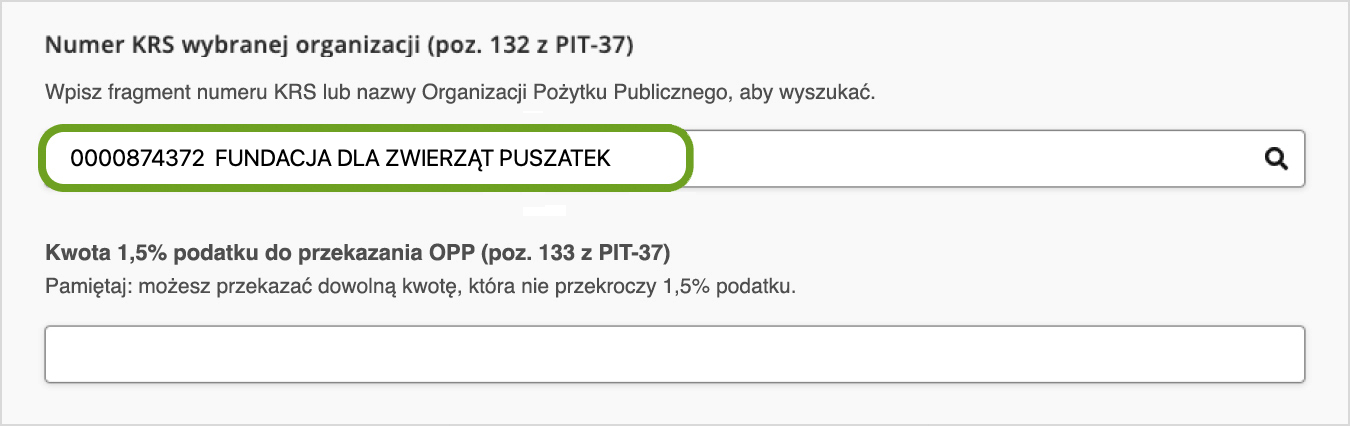Click the hint starting with Wpisz fragment numeru KRS
The image size is (1350, 426).
click(460, 92)
